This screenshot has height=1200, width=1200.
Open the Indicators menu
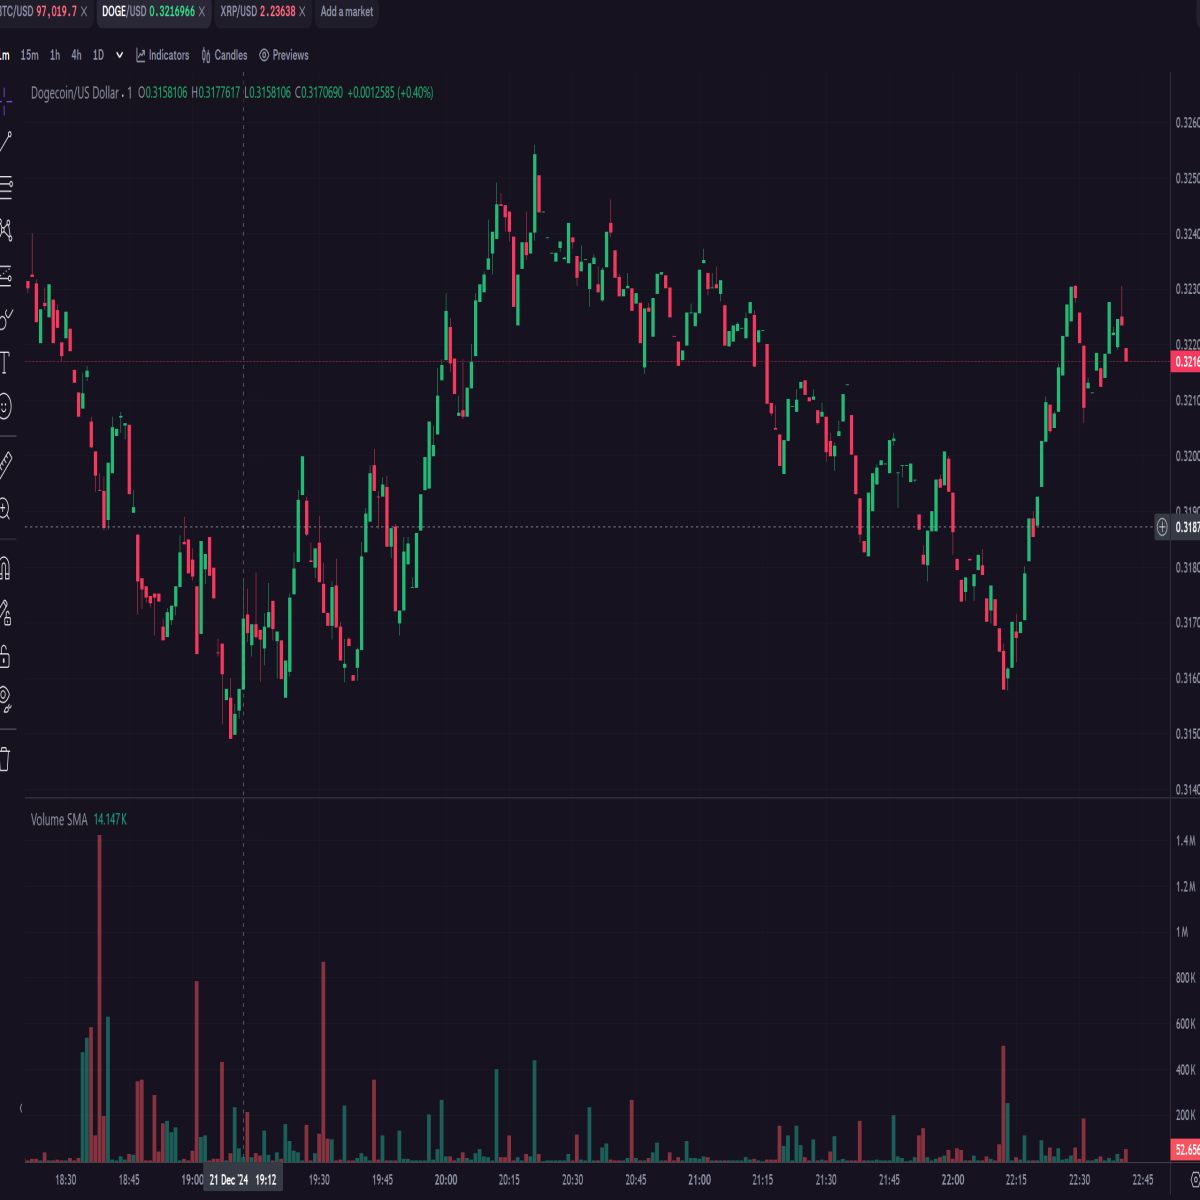[x=163, y=55]
